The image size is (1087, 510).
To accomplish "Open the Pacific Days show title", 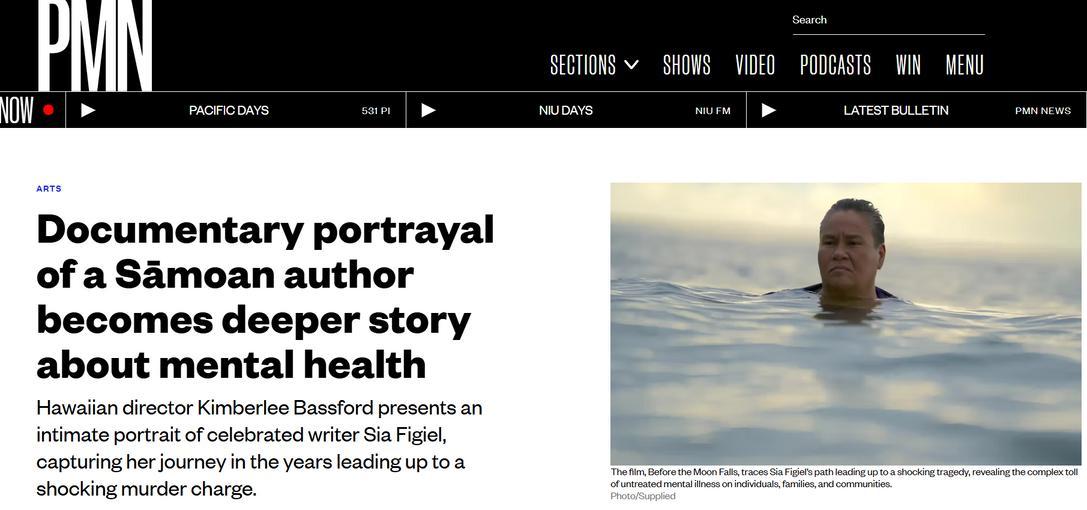I will coord(229,110).
